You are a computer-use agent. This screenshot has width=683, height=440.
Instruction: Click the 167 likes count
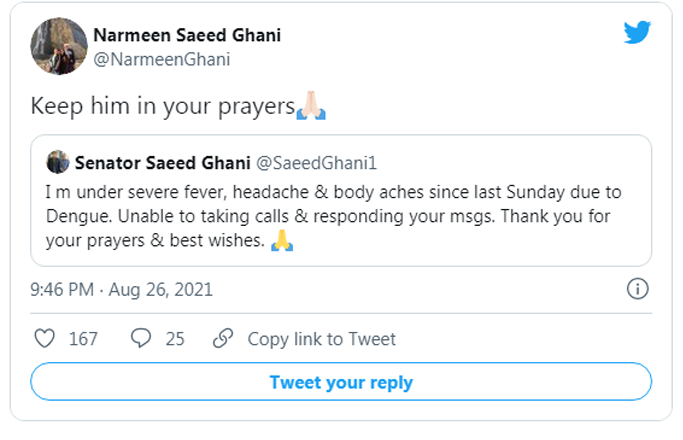pos(83,339)
